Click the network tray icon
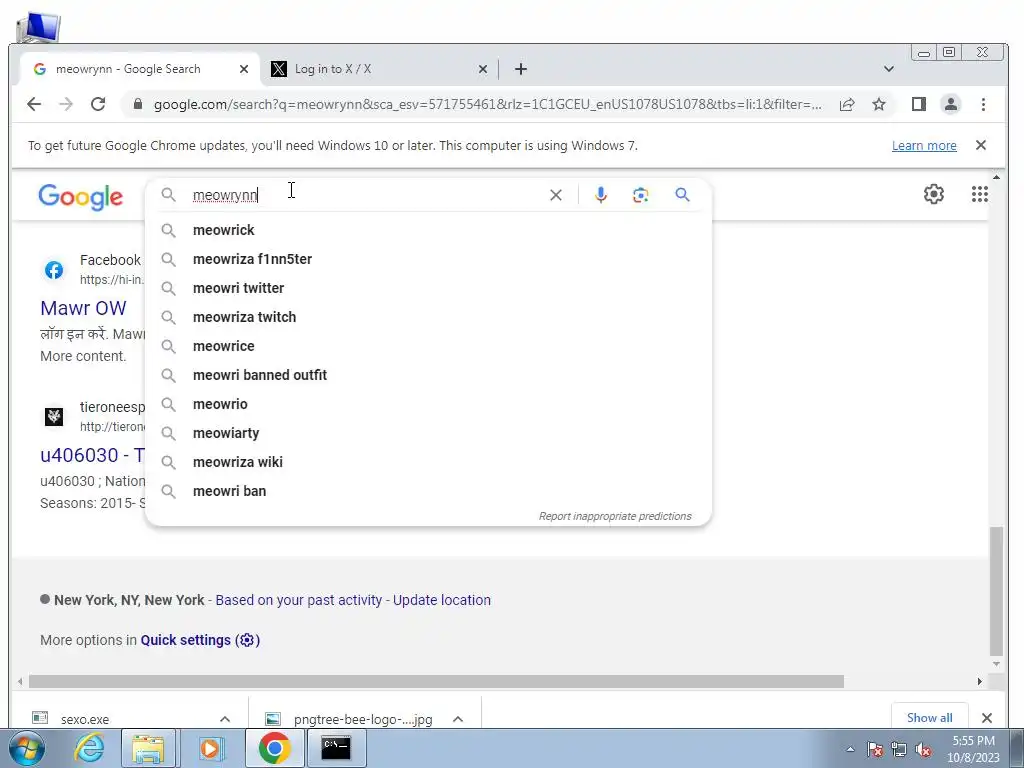 point(899,750)
